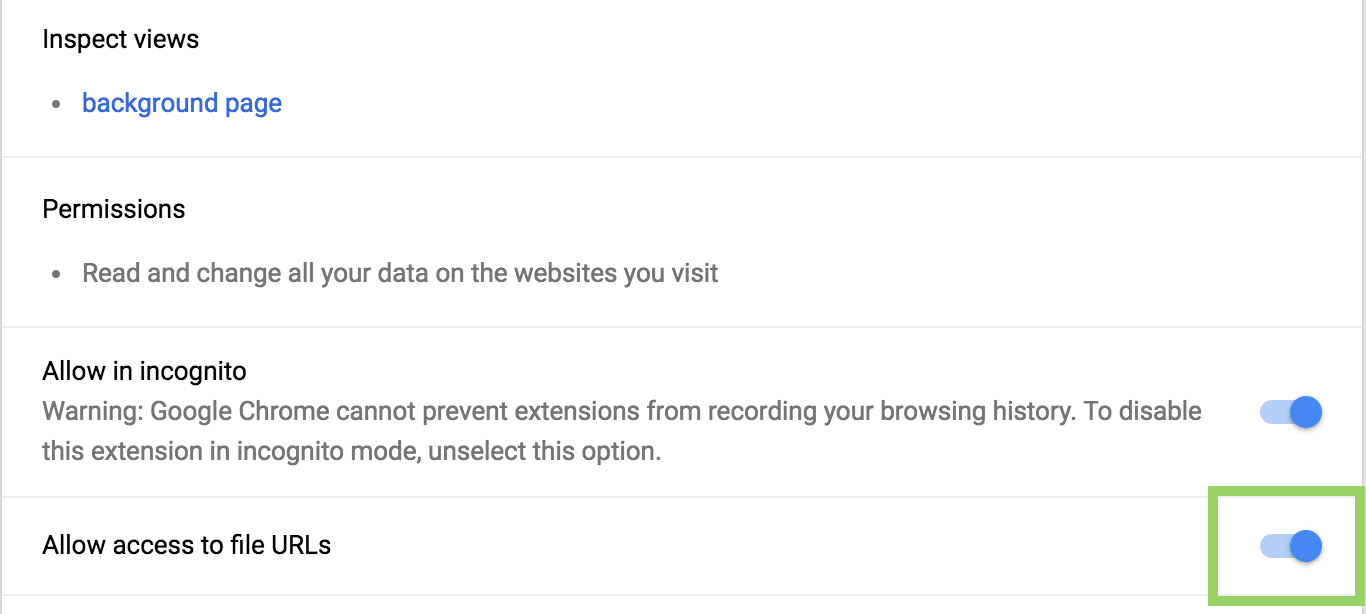1366x614 pixels.
Task: Select the Inspect views heading
Action: tap(120, 39)
